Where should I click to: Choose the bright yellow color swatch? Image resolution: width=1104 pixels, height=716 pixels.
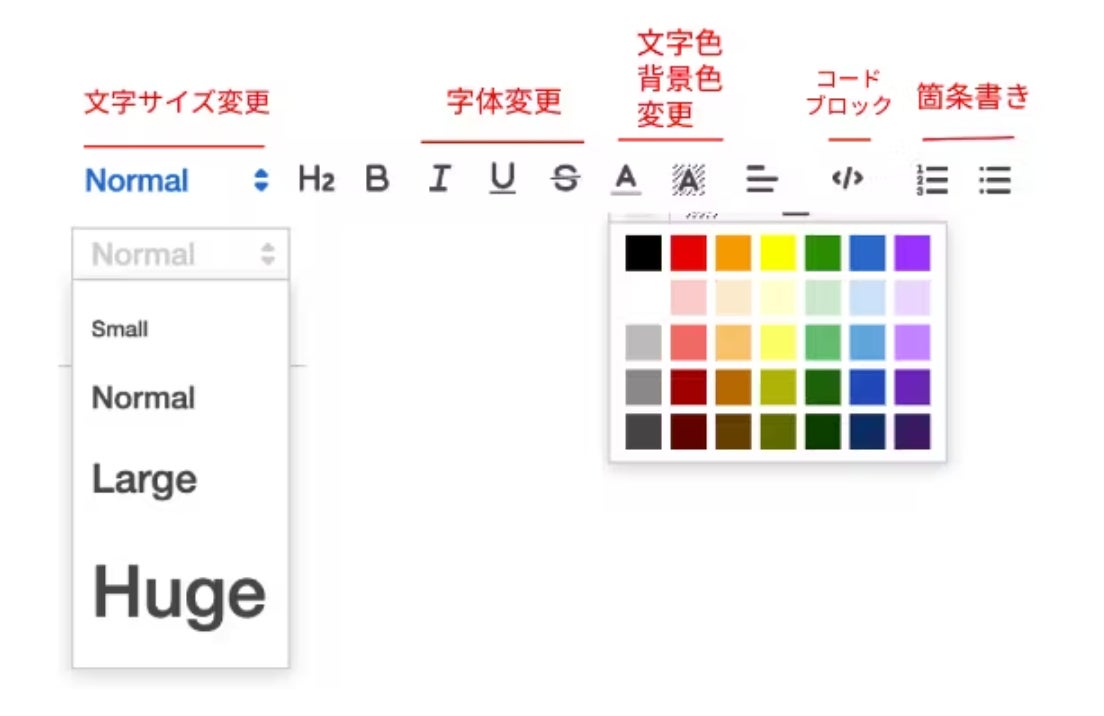point(778,253)
